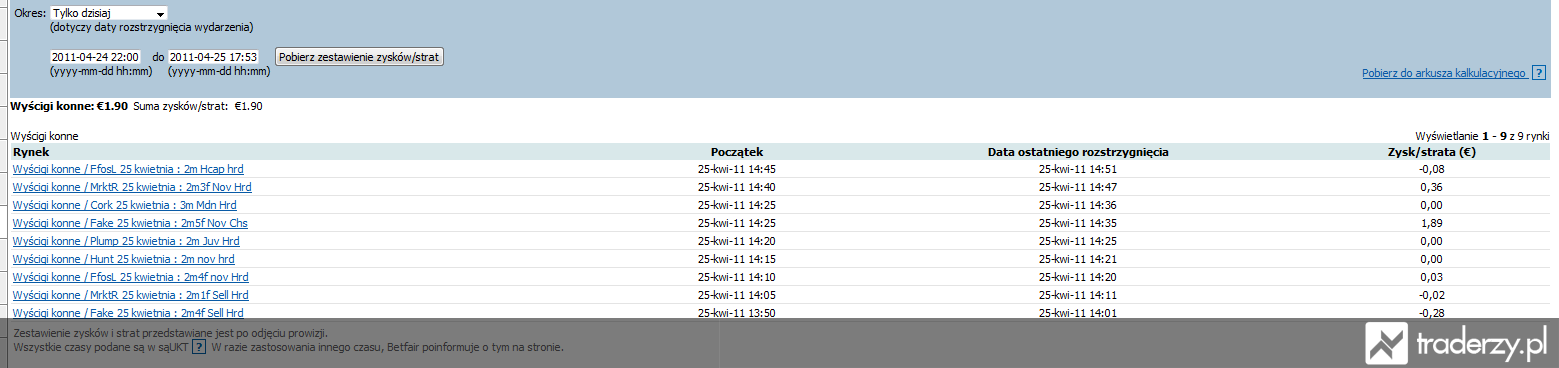
Task: Open MrktR 2m1f Sell Hrd market link
Action: coord(131,295)
